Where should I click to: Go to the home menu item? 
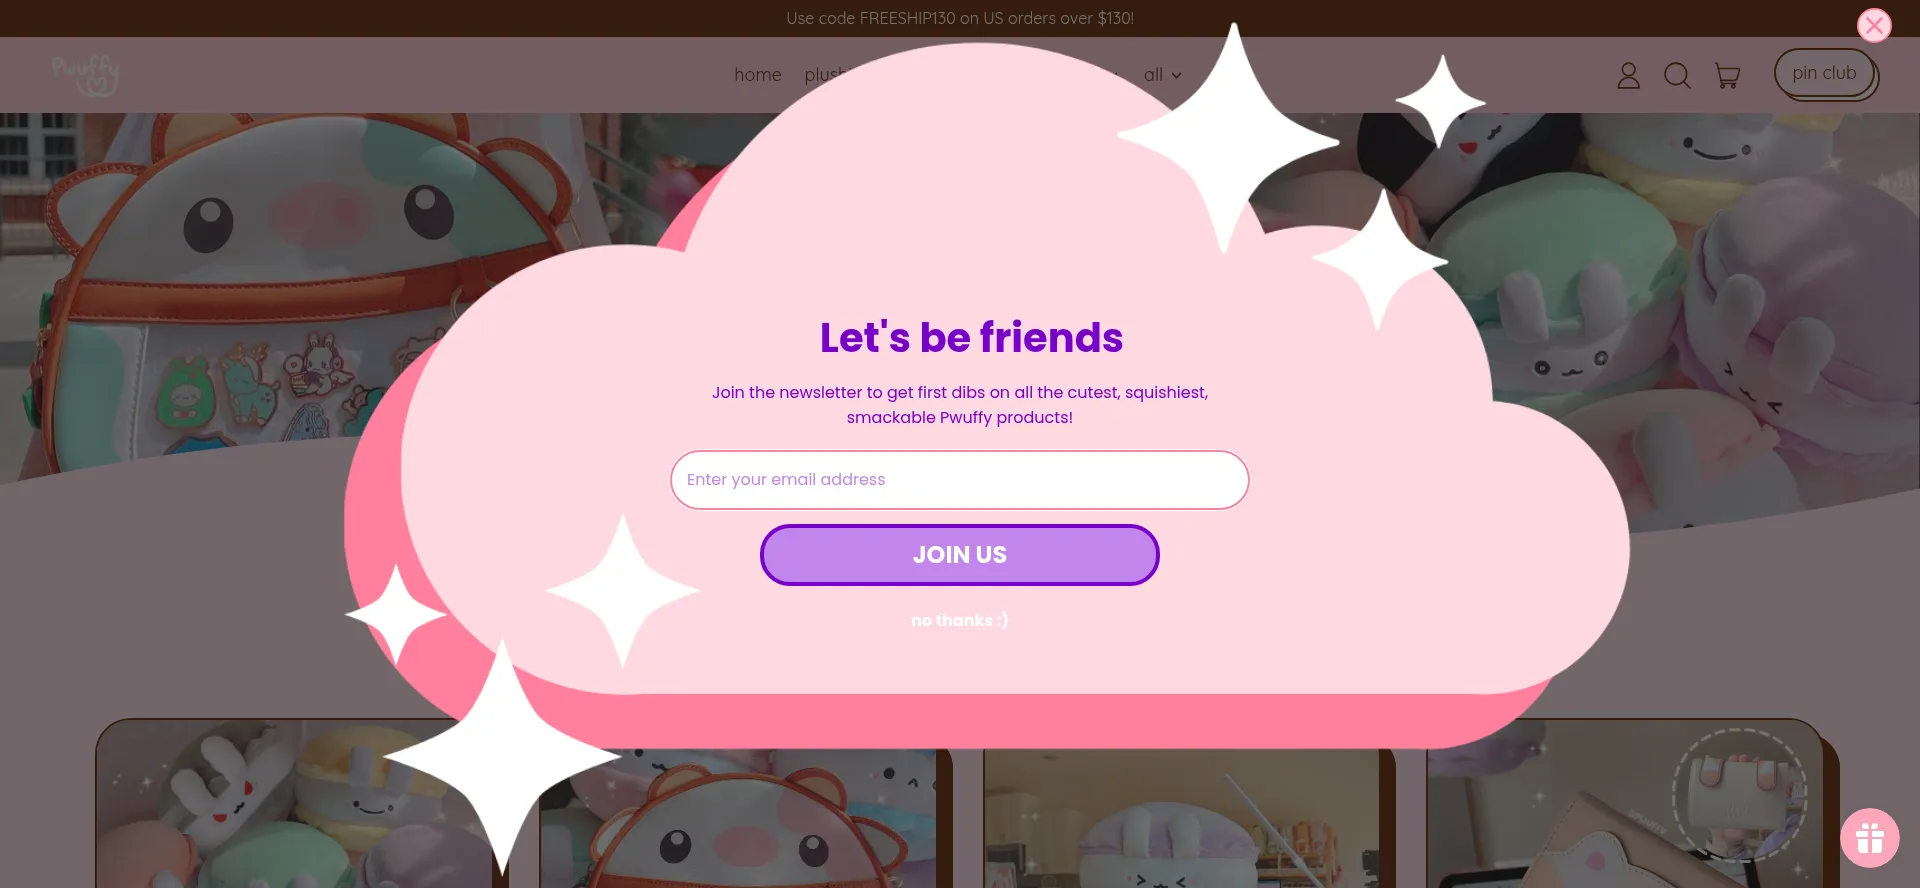tap(757, 75)
